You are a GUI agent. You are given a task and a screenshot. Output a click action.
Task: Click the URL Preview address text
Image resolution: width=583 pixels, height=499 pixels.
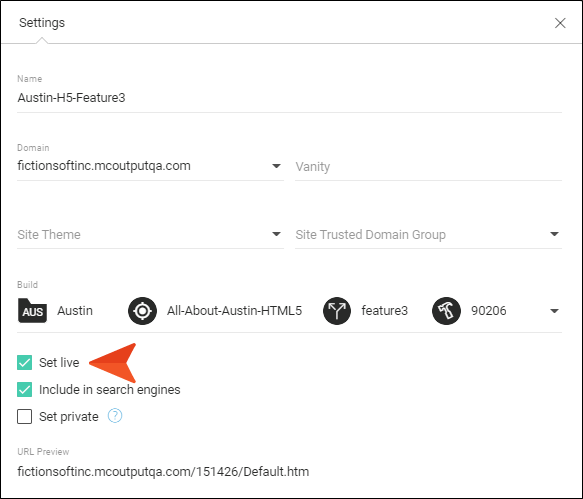coord(163,471)
